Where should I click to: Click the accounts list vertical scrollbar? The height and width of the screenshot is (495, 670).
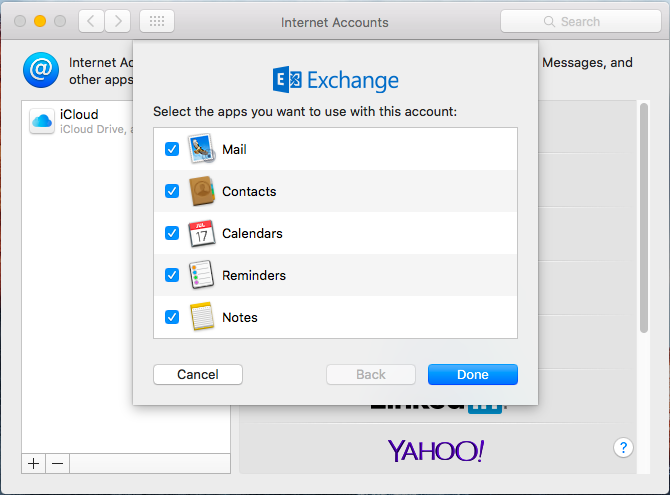point(643,220)
